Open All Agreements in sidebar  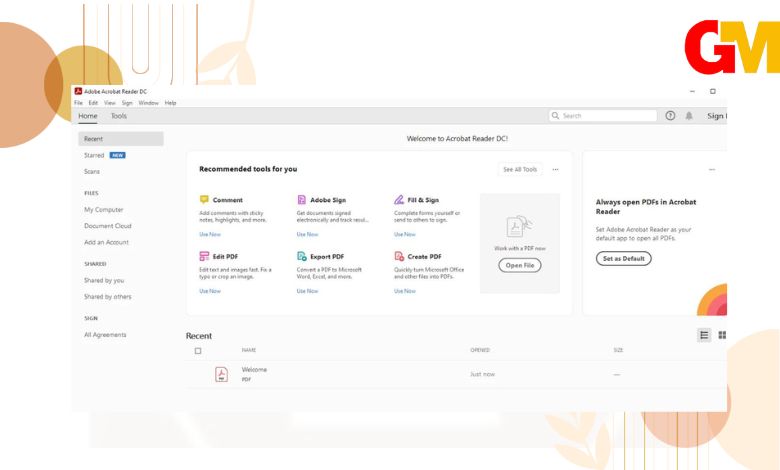pyautogui.click(x=105, y=335)
